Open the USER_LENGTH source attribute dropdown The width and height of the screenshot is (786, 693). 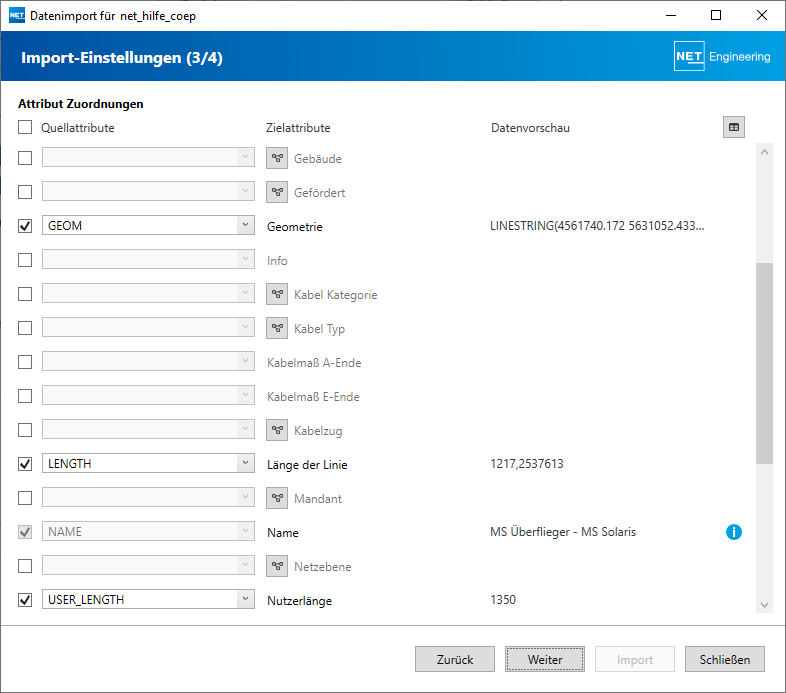148,599
